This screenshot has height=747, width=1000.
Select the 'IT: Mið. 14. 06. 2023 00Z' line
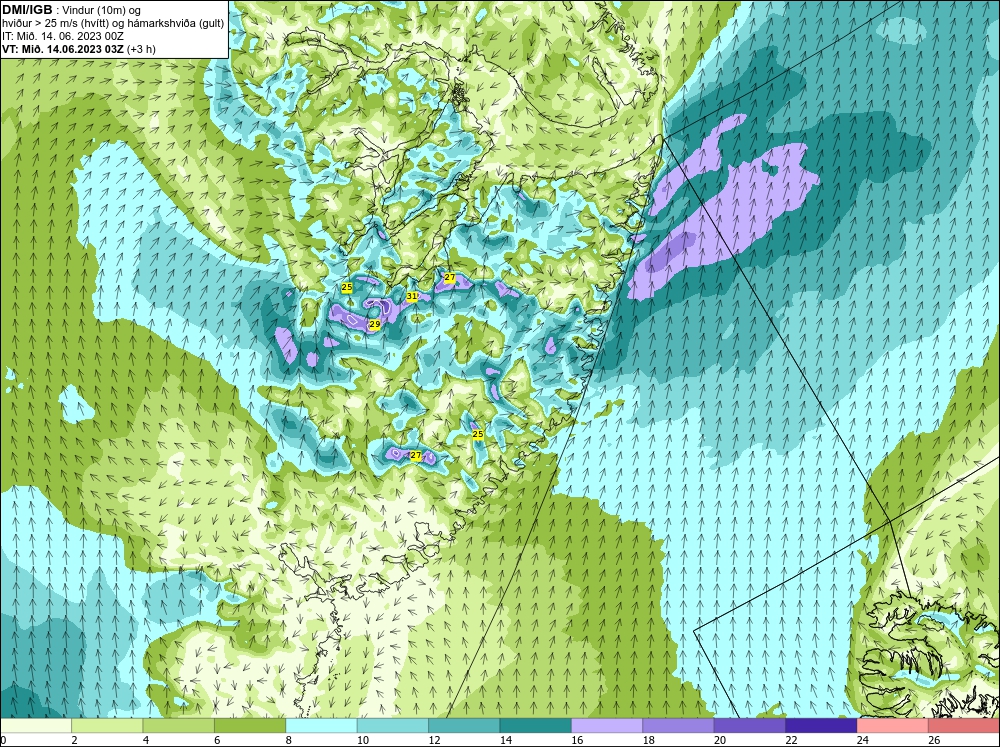pos(62,36)
